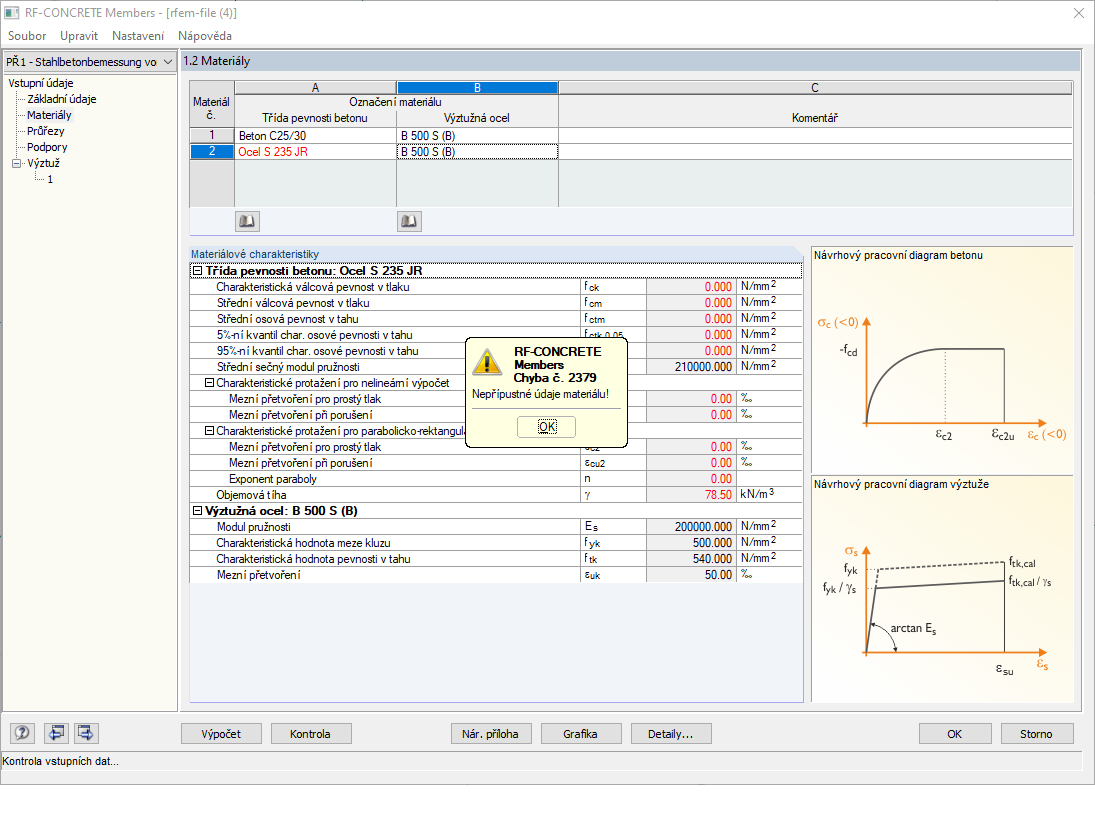The image size is (1095, 821).
Task: Collapse Třída pevnosti betonu section
Action: pyautogui.click(x=197, y=271)
